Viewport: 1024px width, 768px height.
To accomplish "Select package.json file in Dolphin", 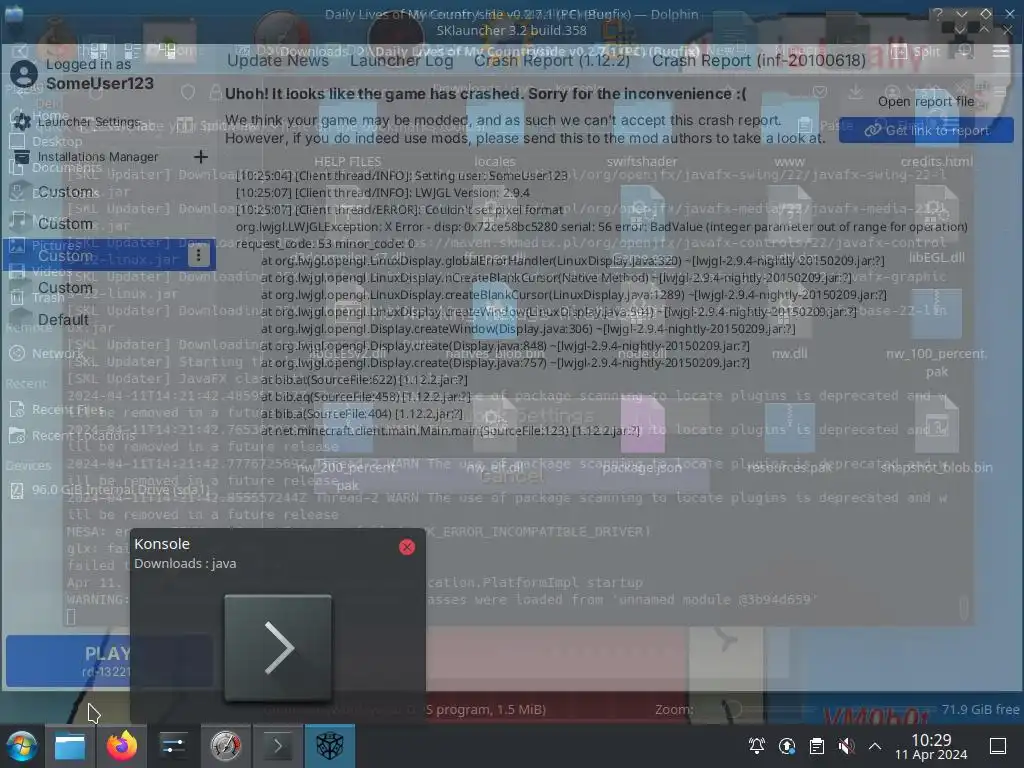I will click(643, 436).
